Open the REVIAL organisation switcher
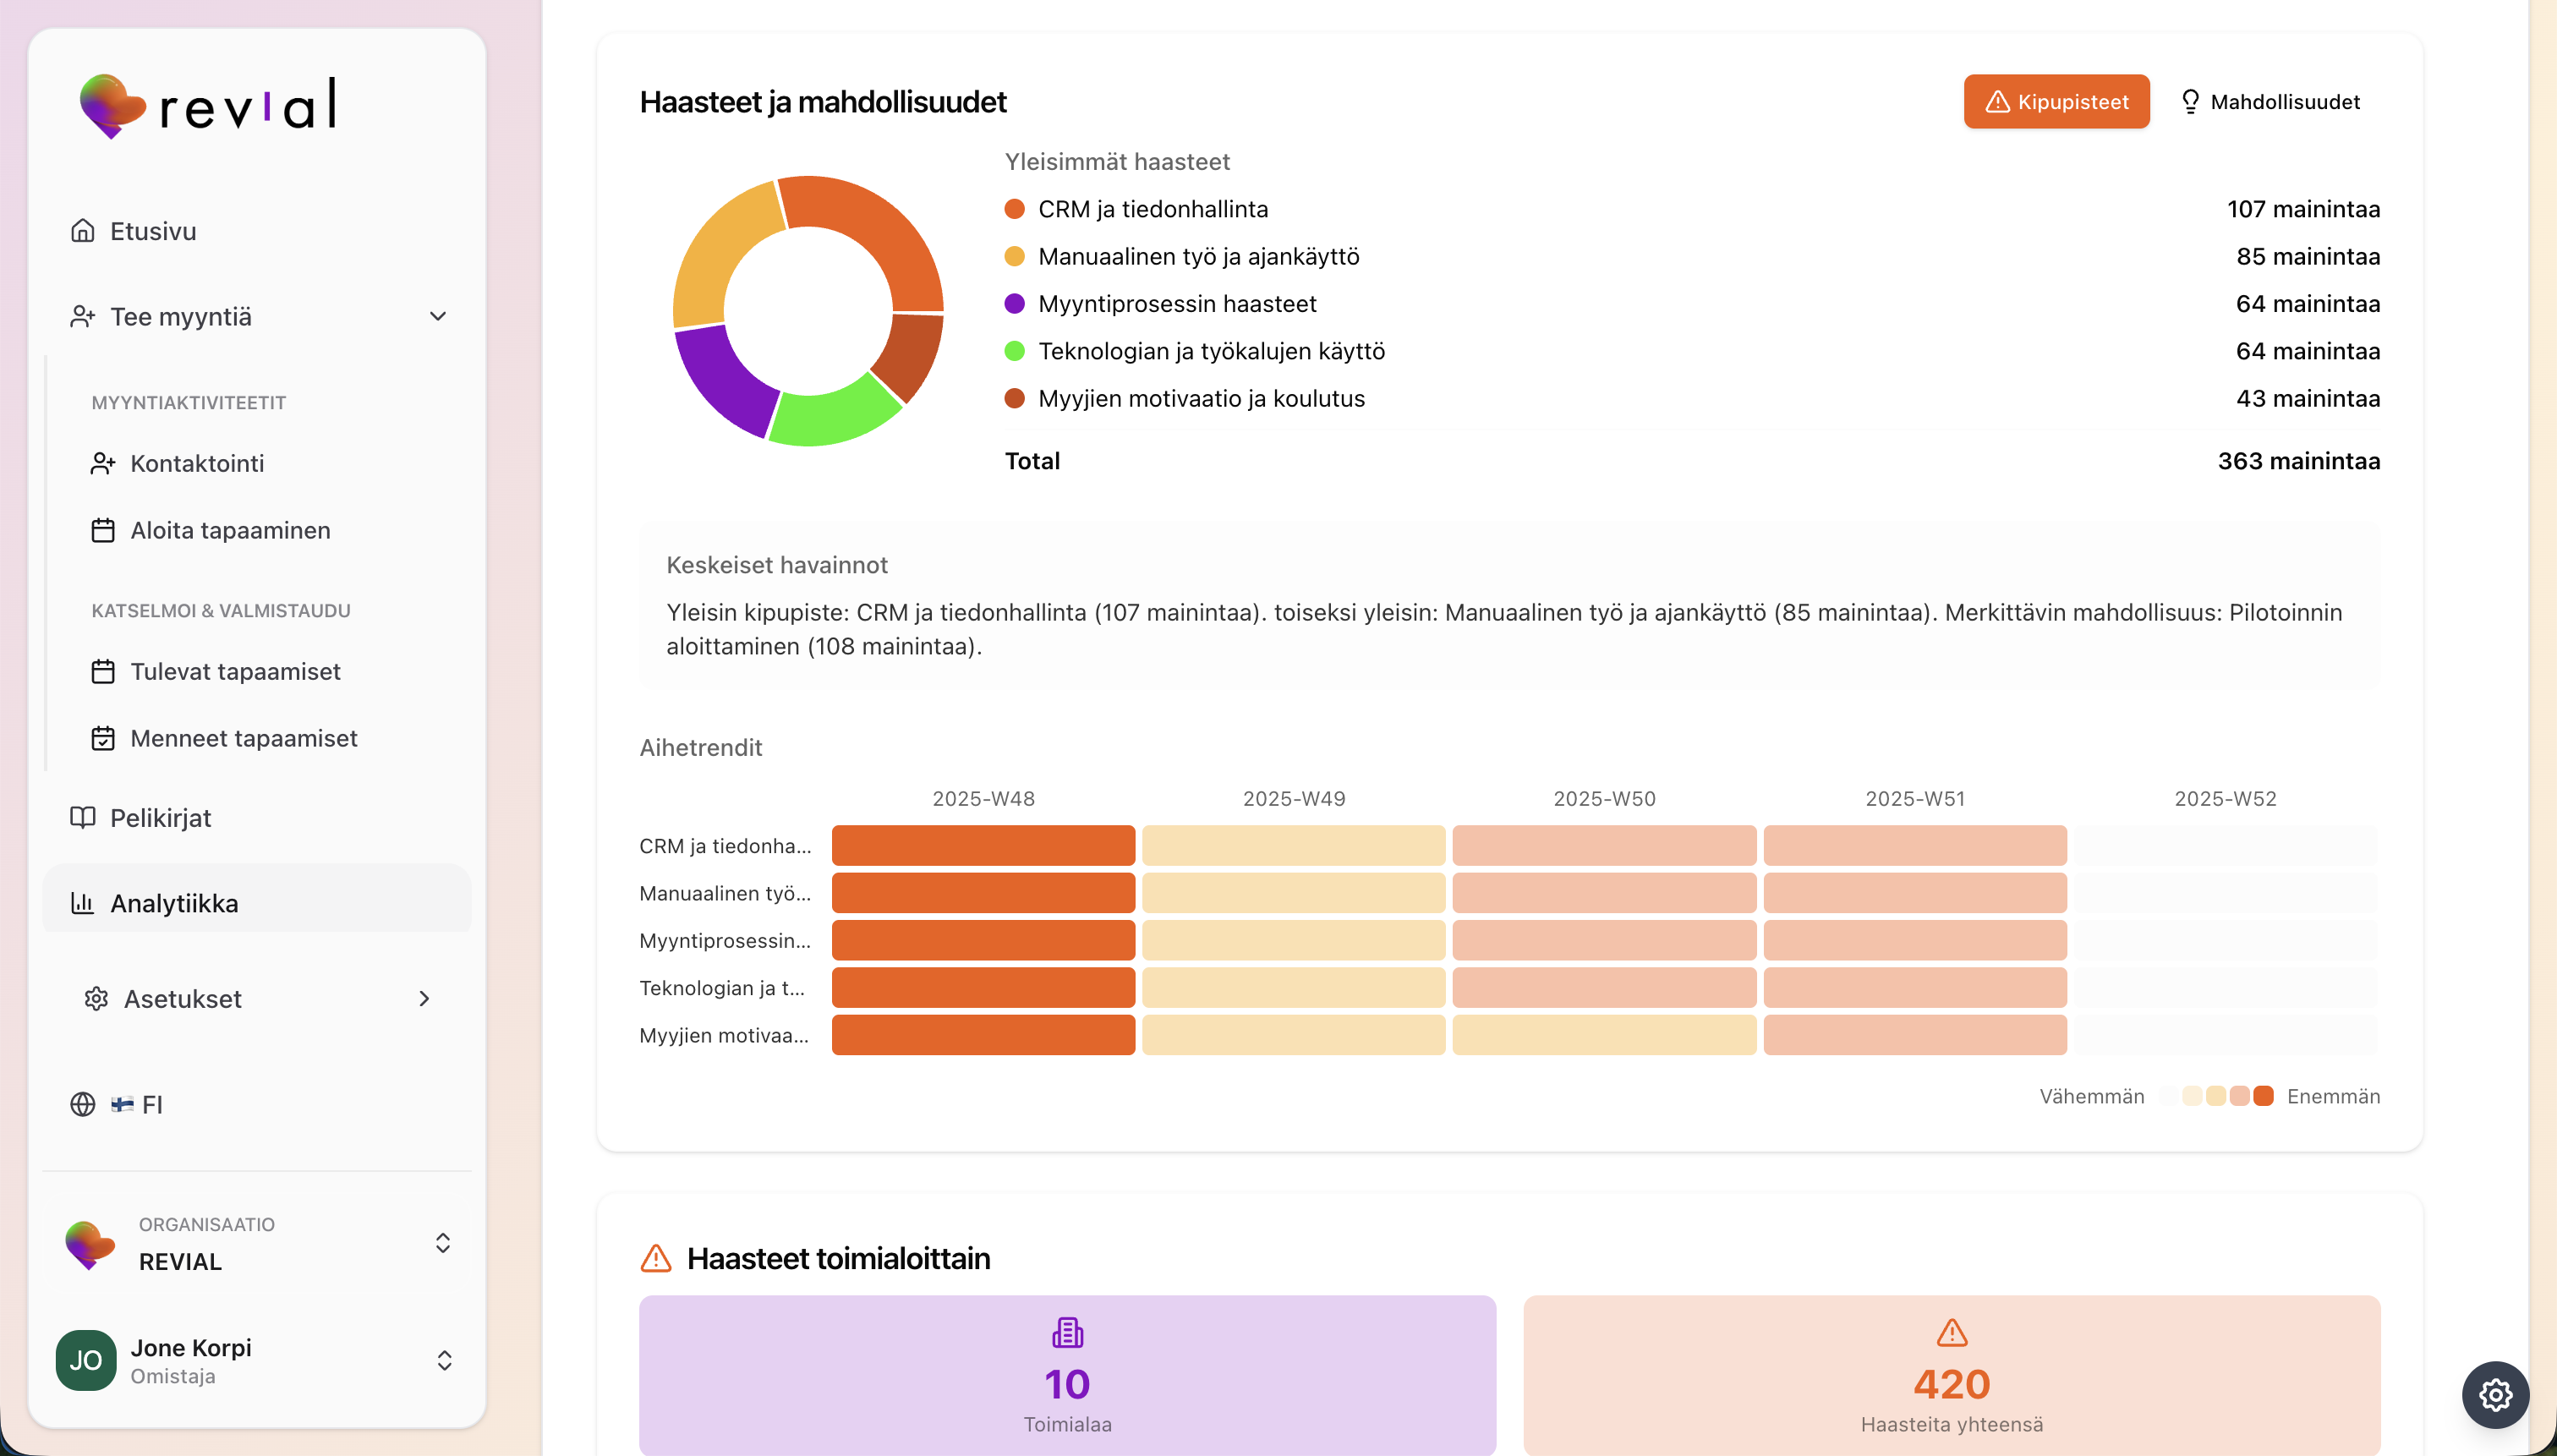Screen dimensions: 2557x1456 pyautogui.click(x=442, y=1243)
